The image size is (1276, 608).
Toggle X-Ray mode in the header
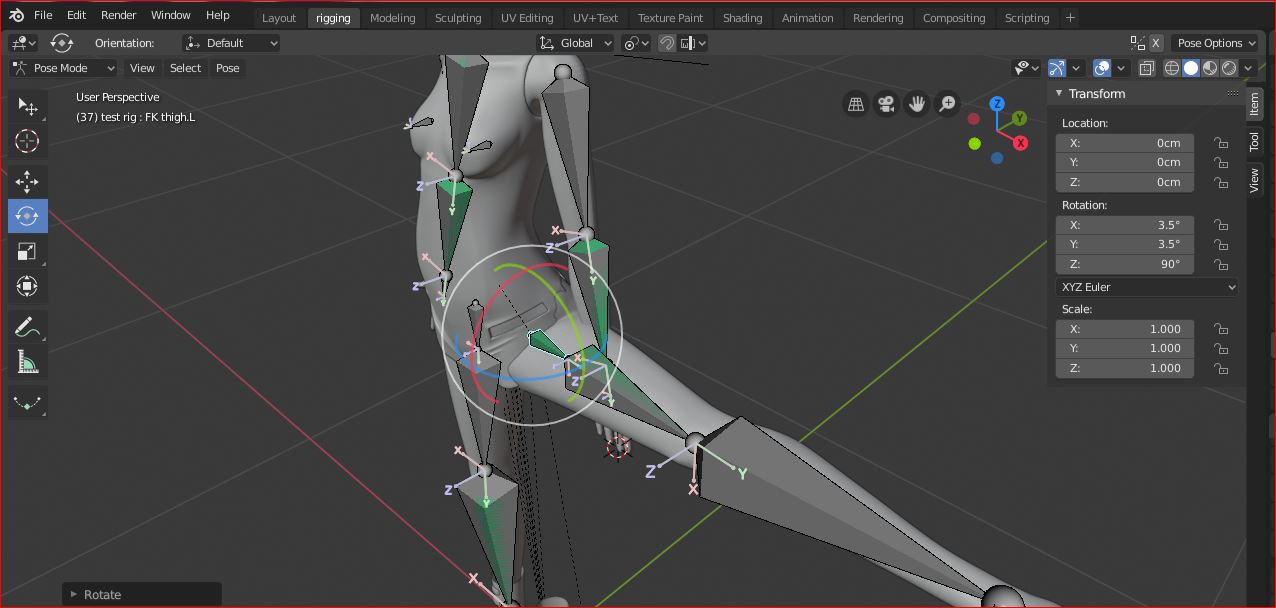pyautogui.click(x=1147, y=67)
